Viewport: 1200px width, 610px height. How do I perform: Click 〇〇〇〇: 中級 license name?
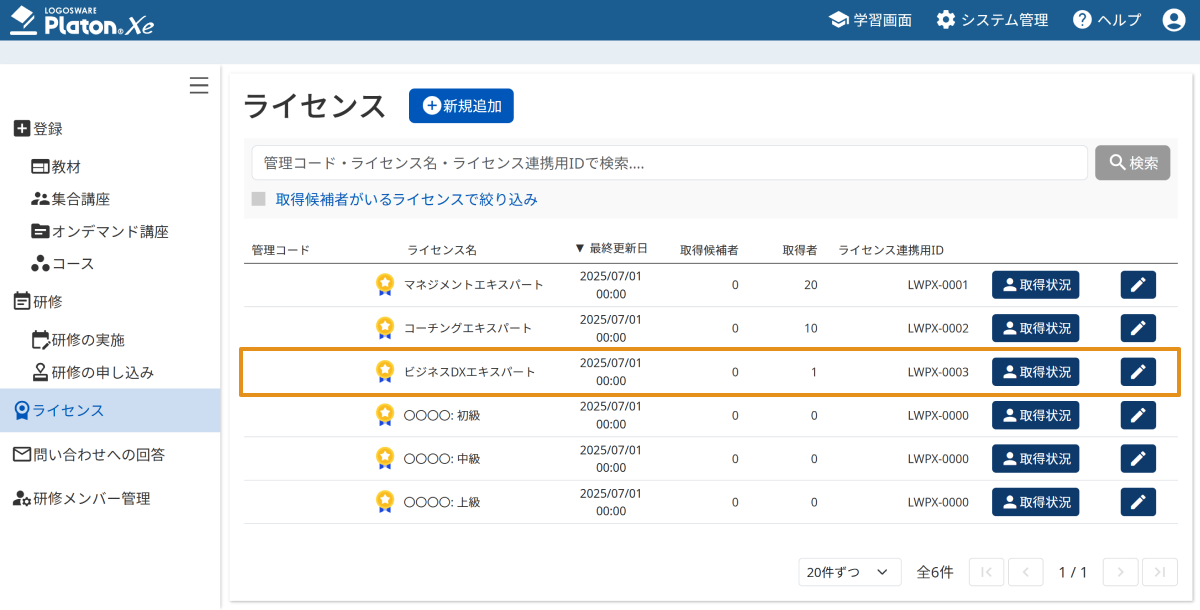click(x=442, y=459)
